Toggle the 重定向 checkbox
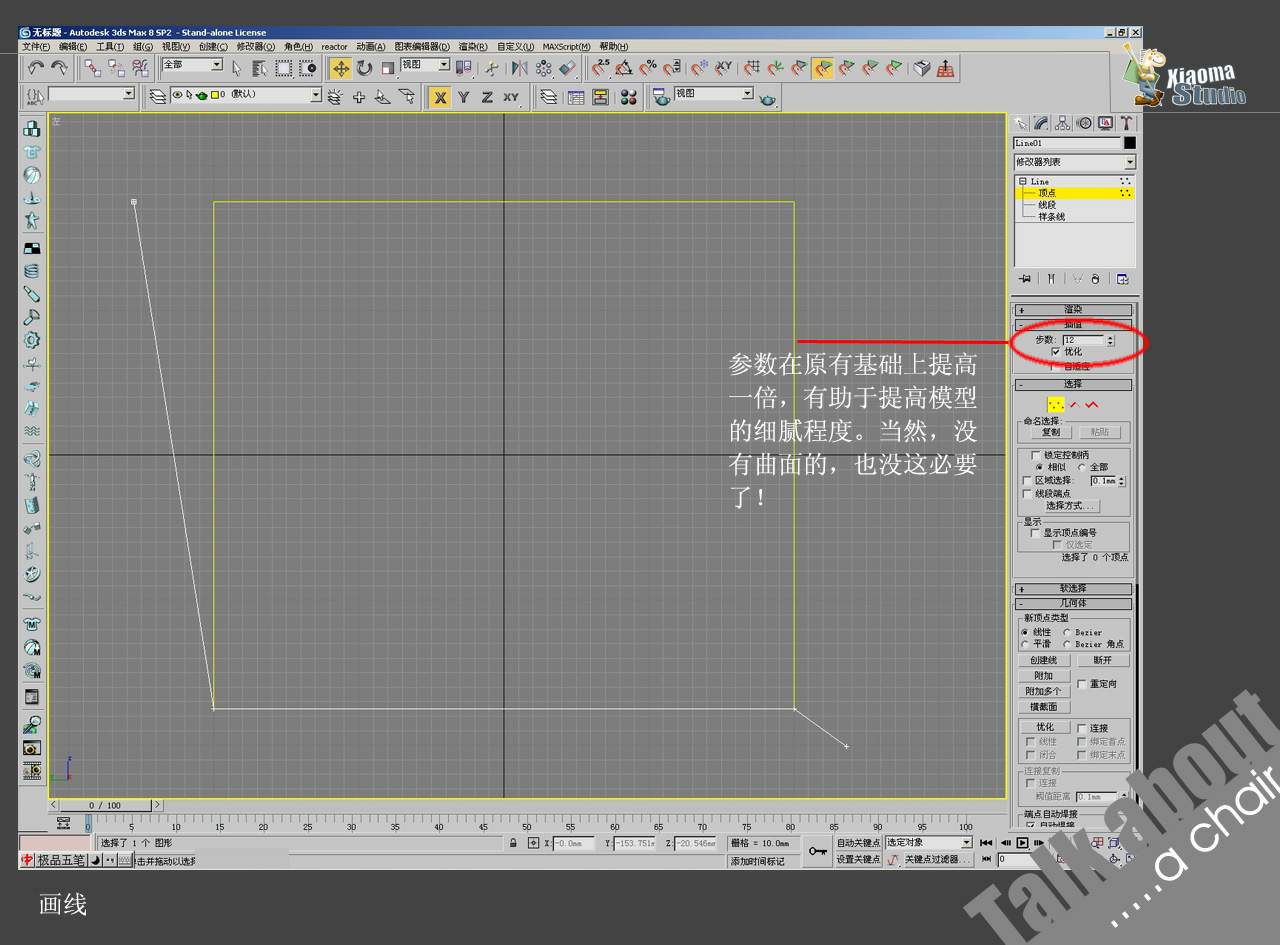Image resolution: width=1280 pixels, height=945 pixels. coord(1082,684)
